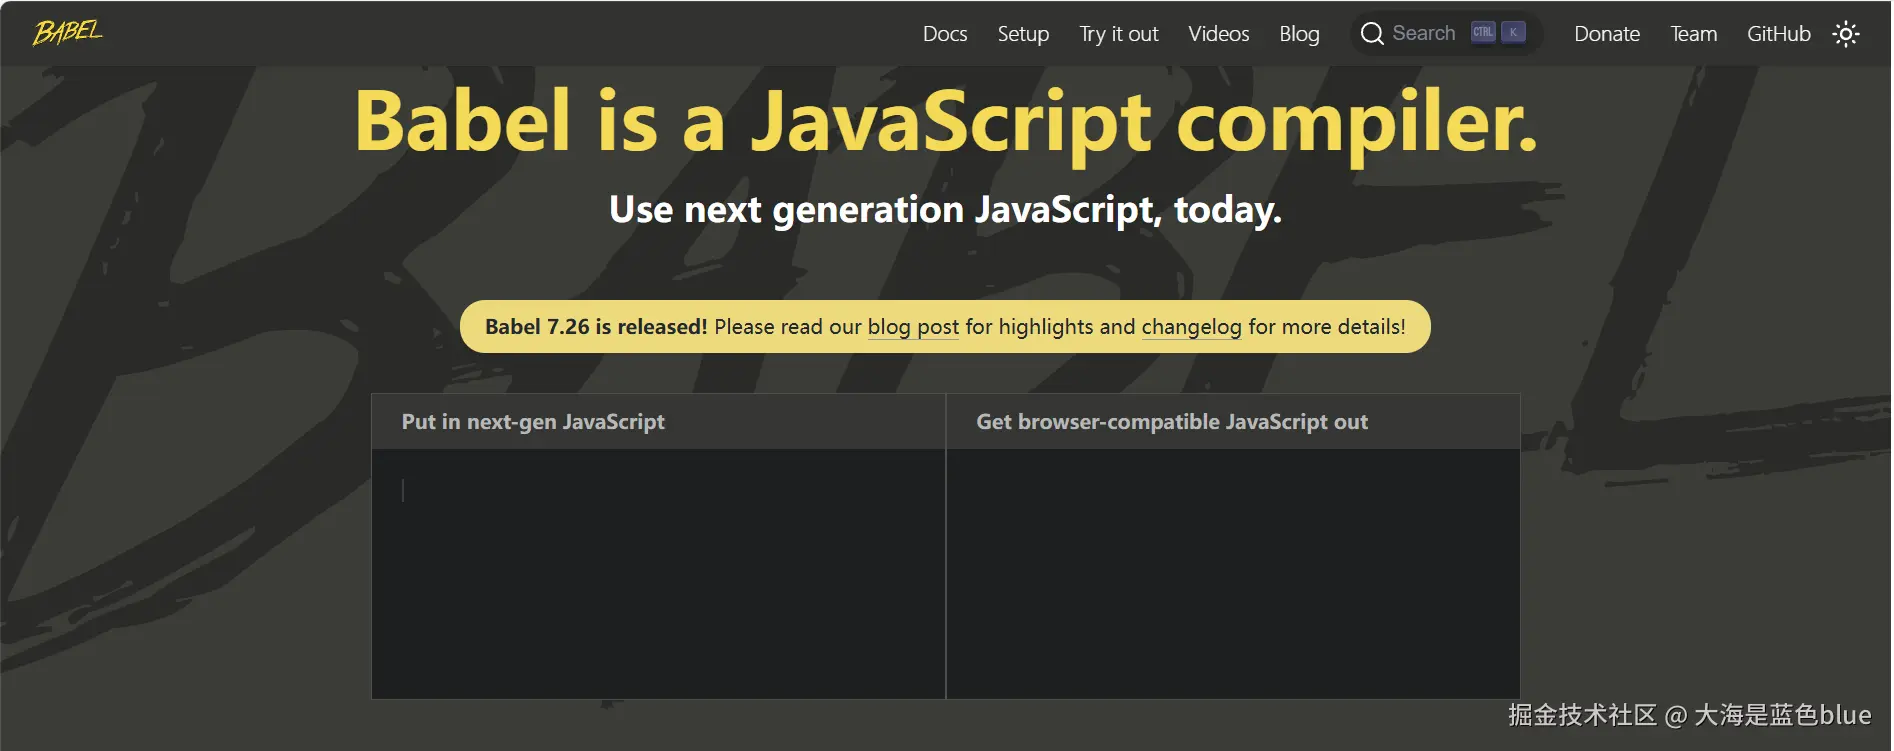The height and width of the screenshot is (751, 1894).
Task: Open the Docs menu item
Action: click(944, 34)
